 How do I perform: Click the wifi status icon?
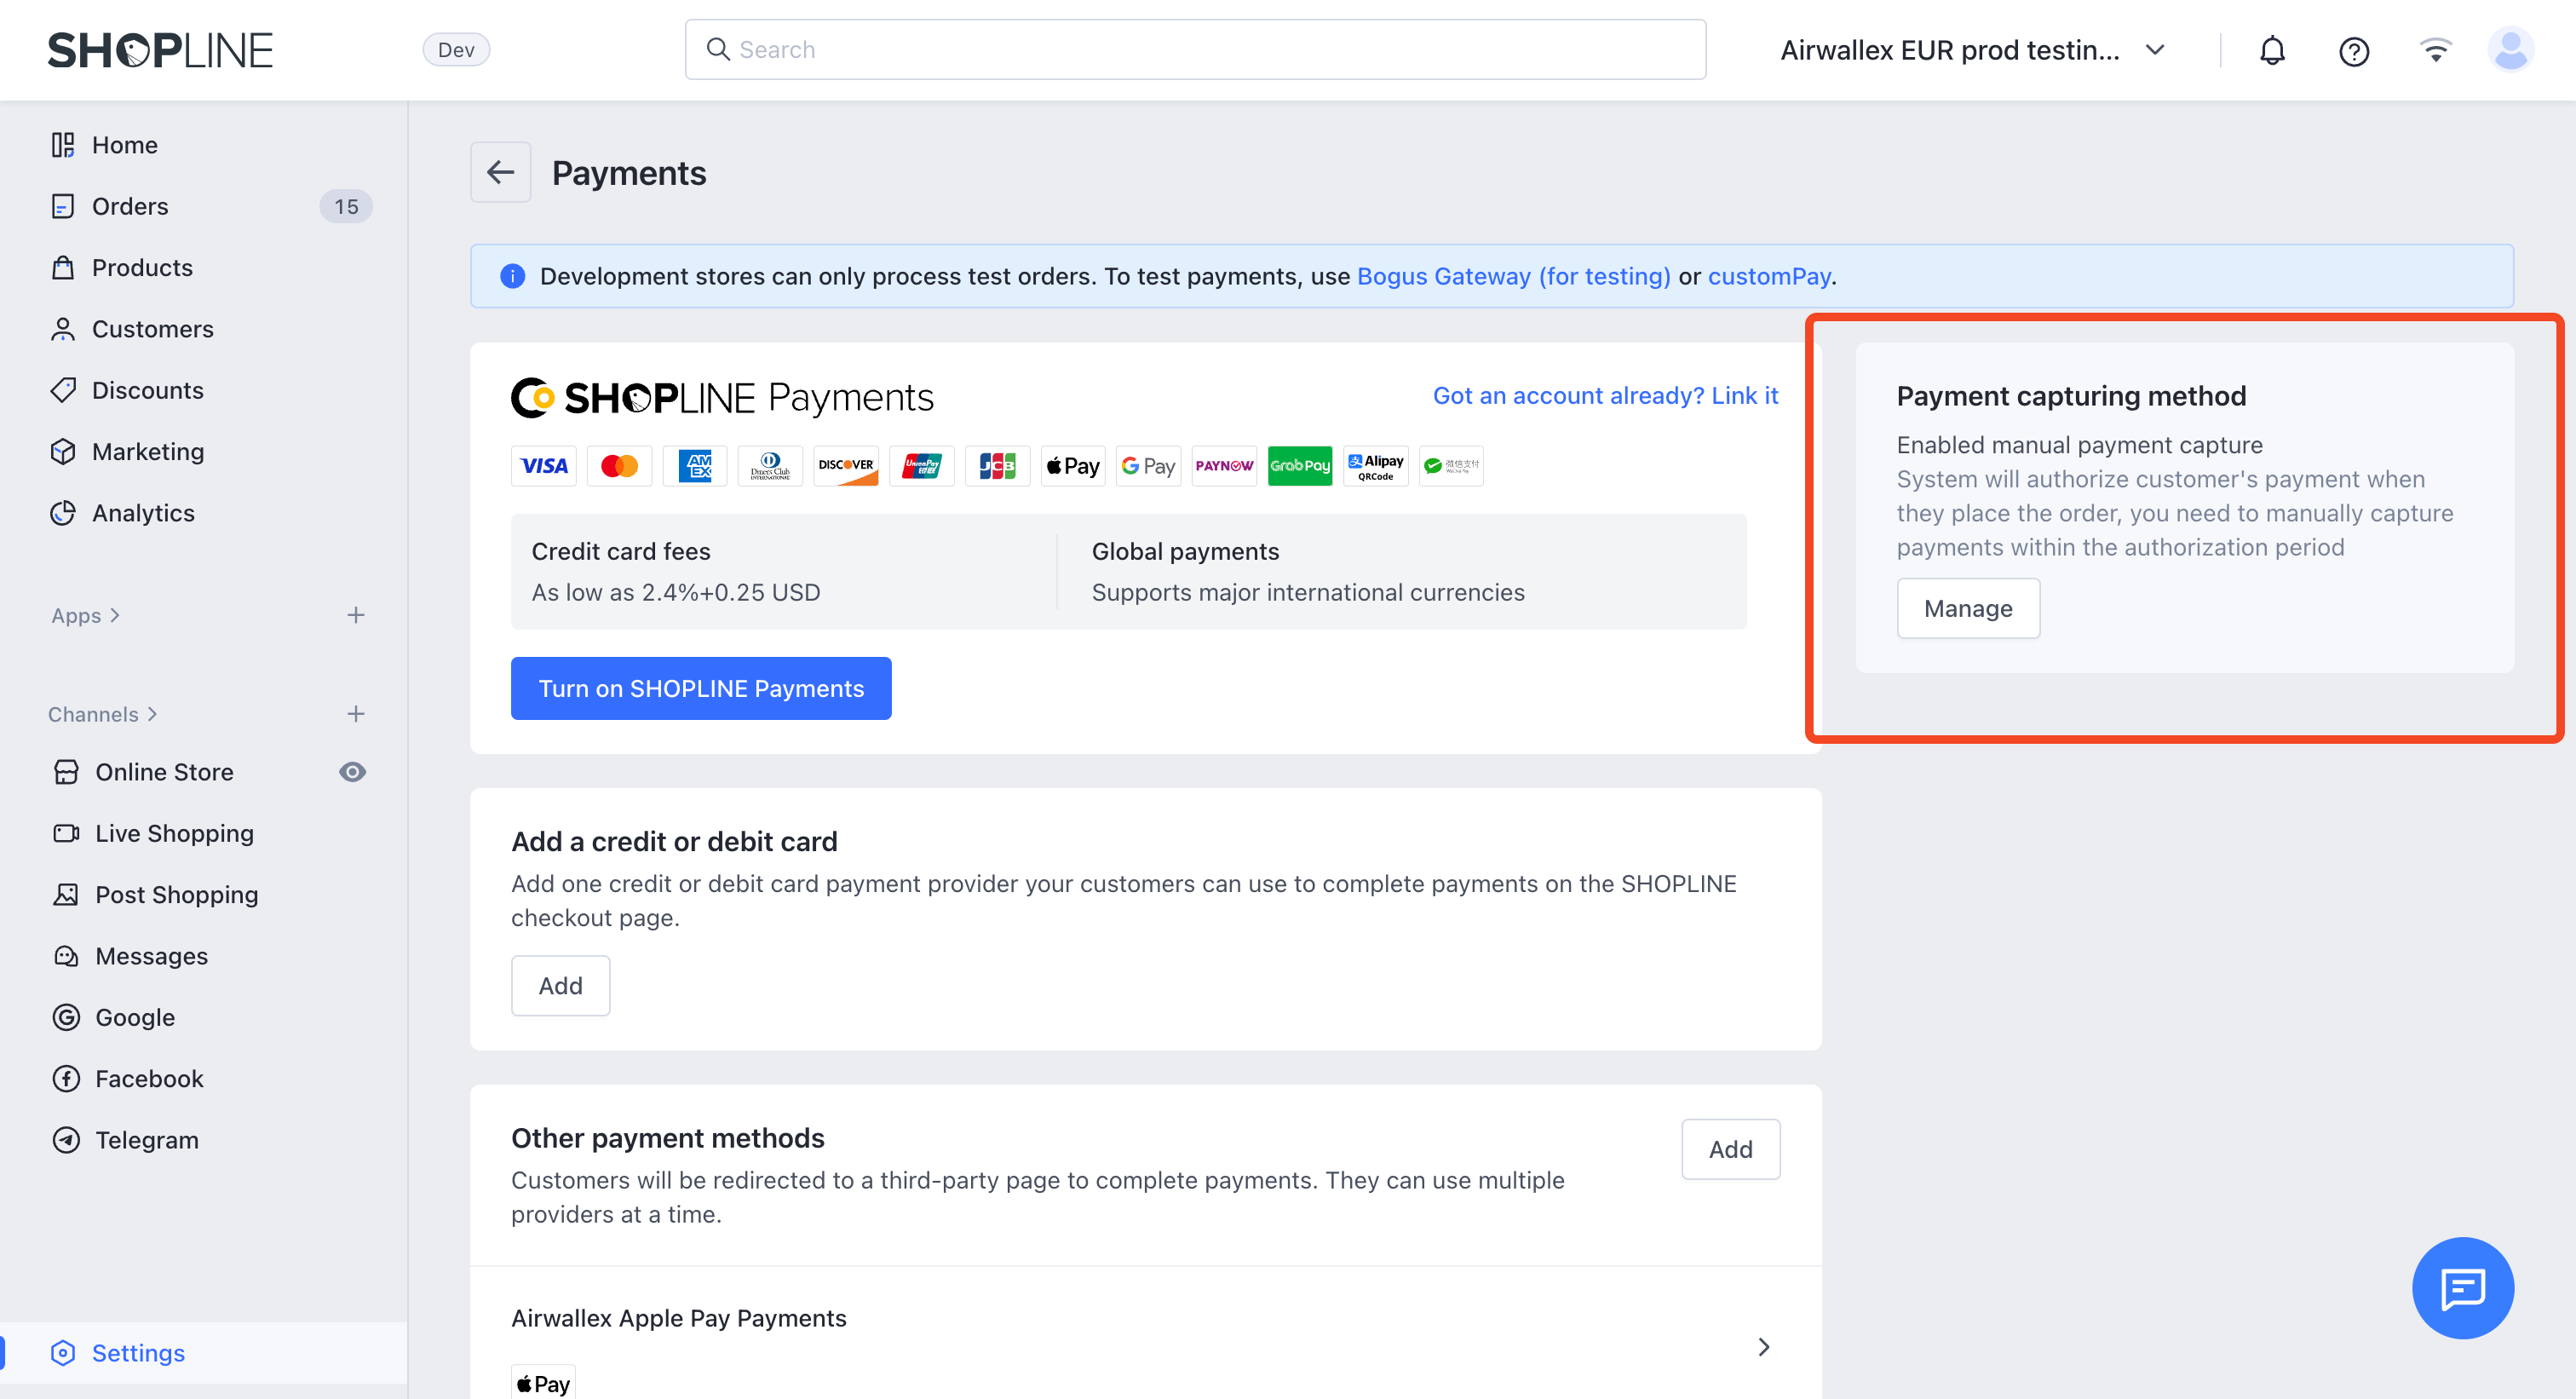tap(2435, 50)
